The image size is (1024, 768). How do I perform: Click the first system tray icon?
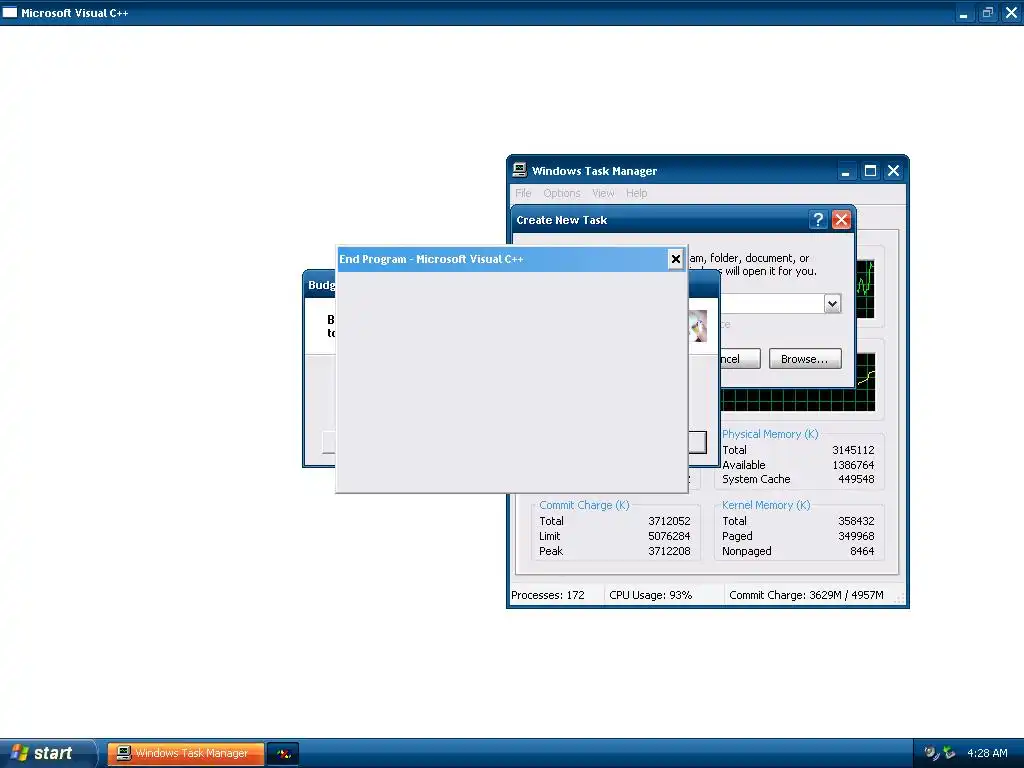click(x=931, y=753)
